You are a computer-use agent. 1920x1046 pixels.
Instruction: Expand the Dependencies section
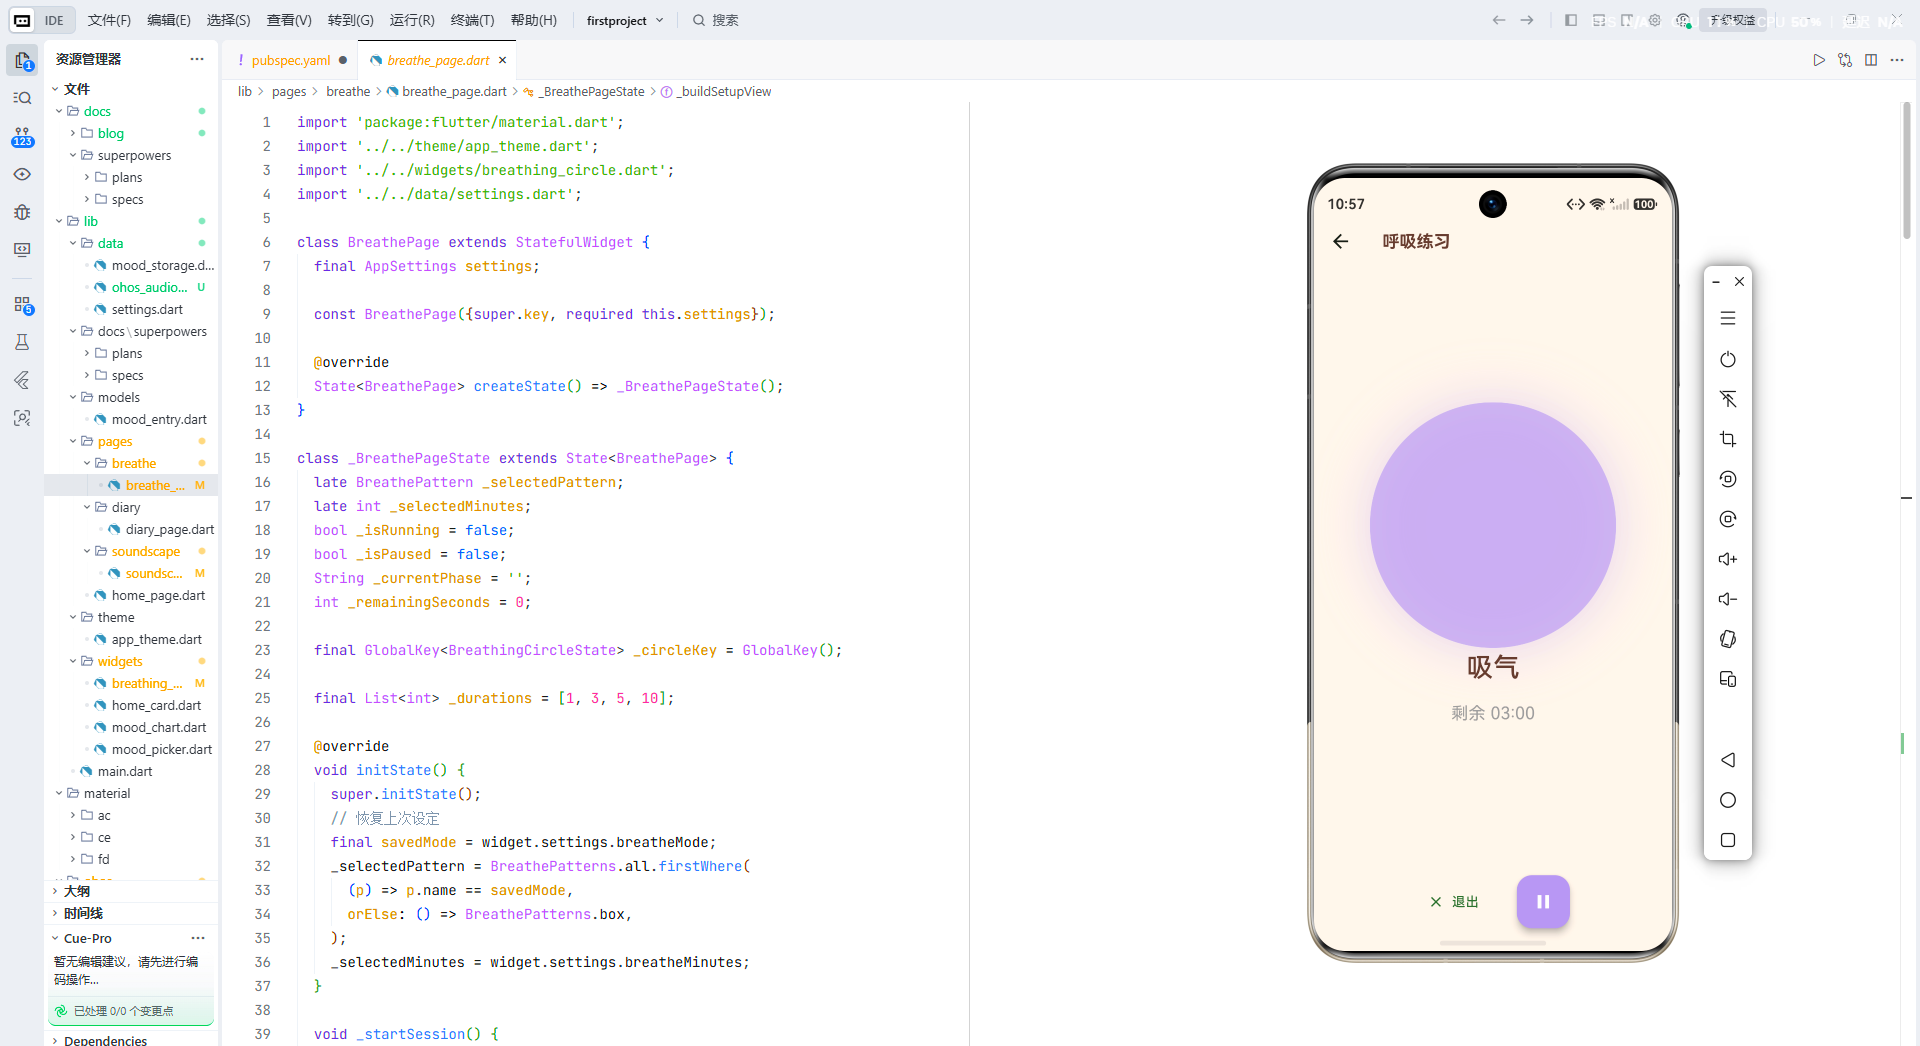tap(105, 1040)
